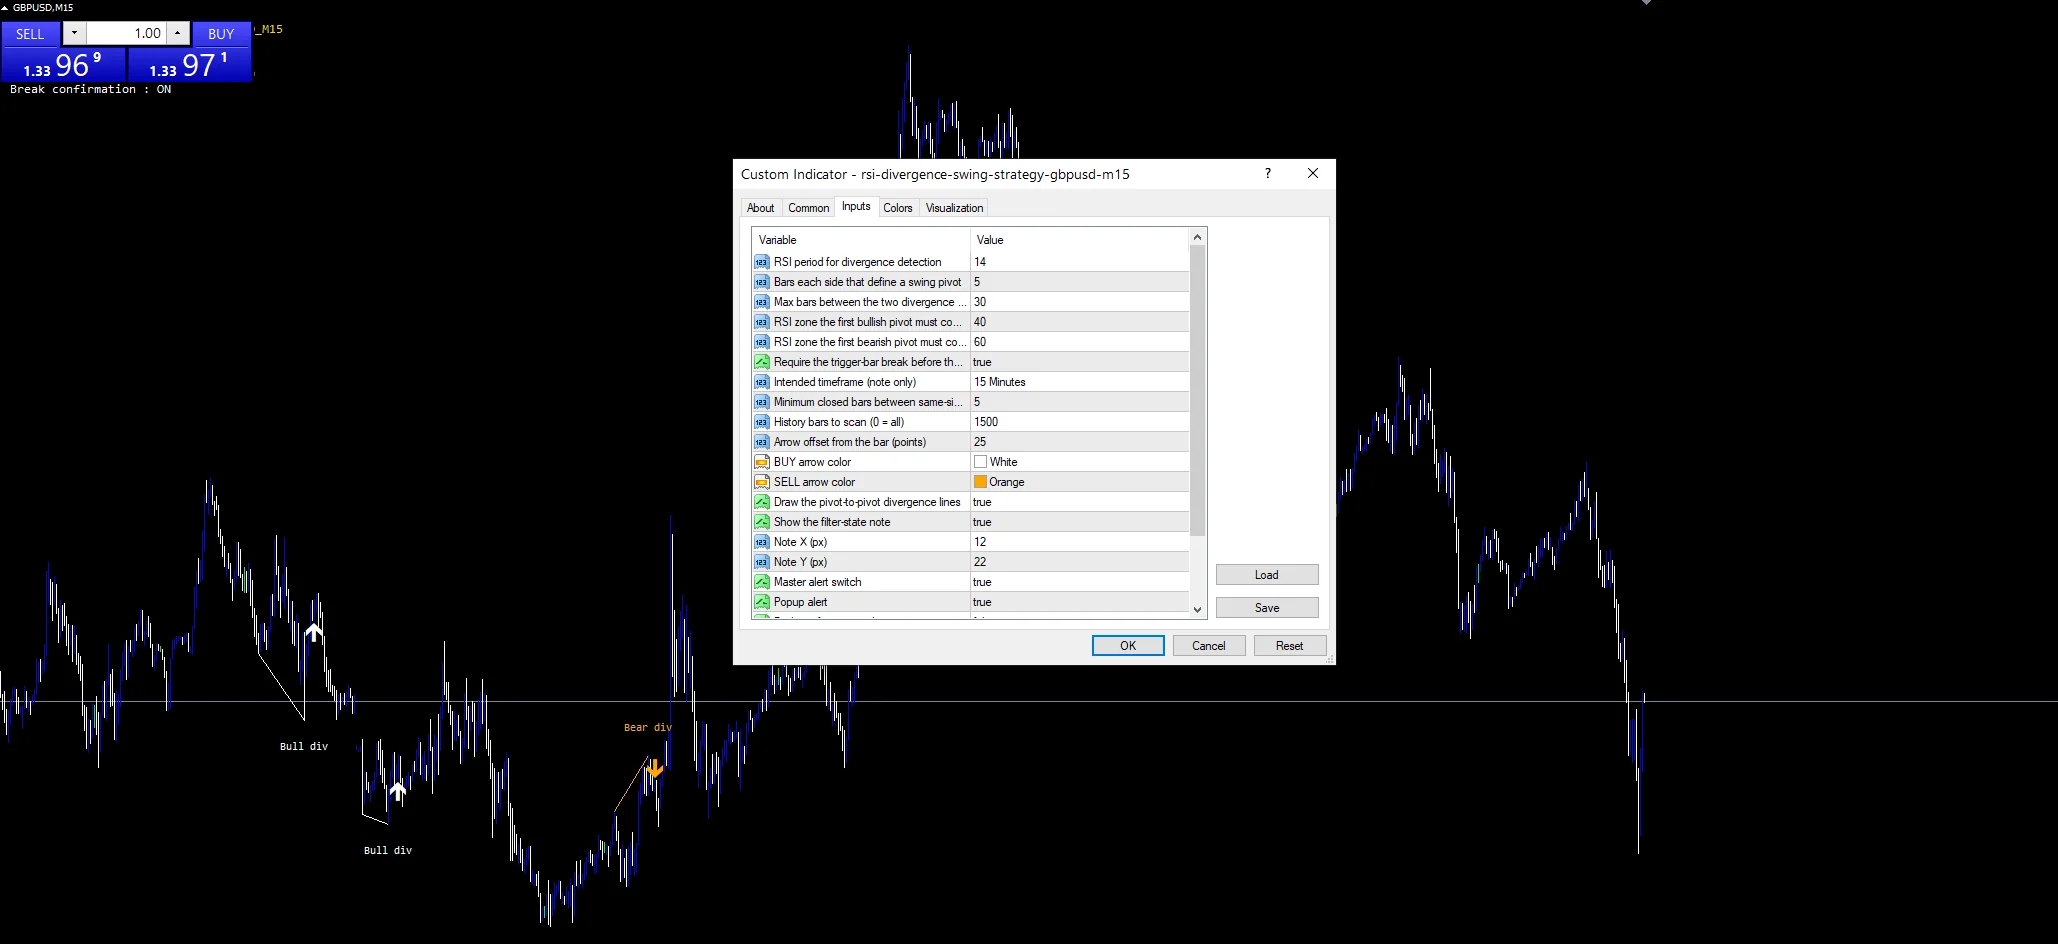Open the SELL arrow color Orange dropdown
The width and height of the screenshot is (2058, 944).
click(1079, 482)
